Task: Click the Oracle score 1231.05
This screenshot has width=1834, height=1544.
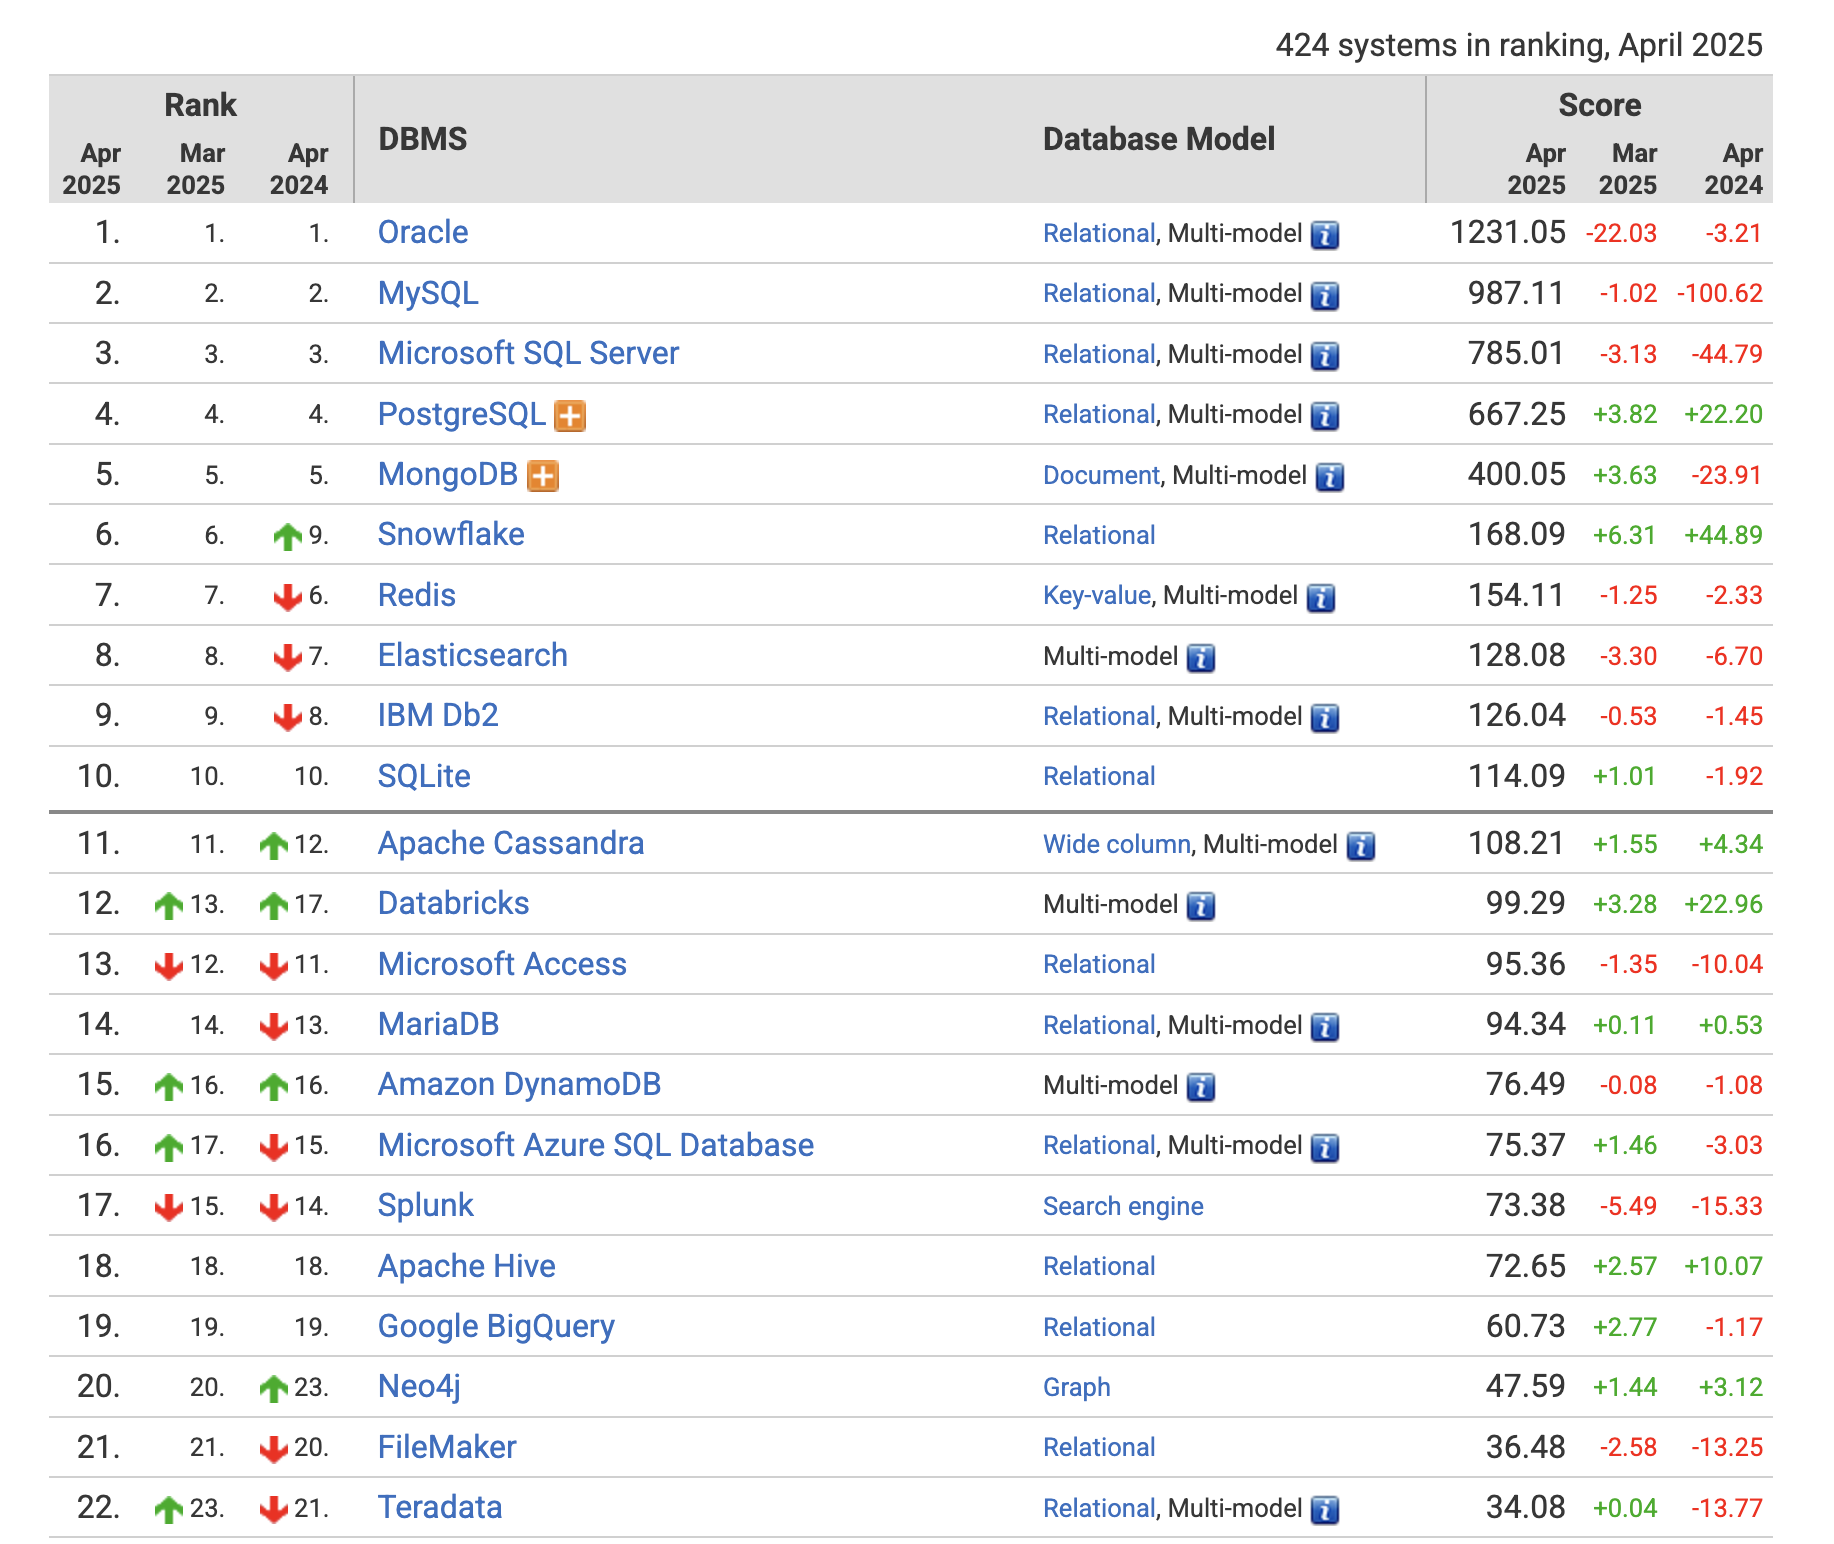Action: (x=1508, y=232)
